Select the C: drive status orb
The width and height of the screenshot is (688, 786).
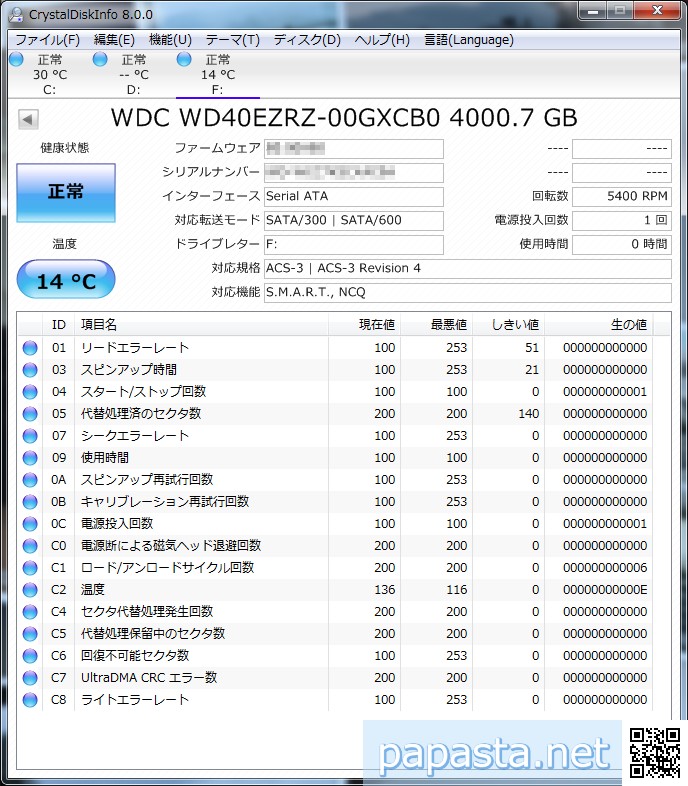tap(16, 60)
